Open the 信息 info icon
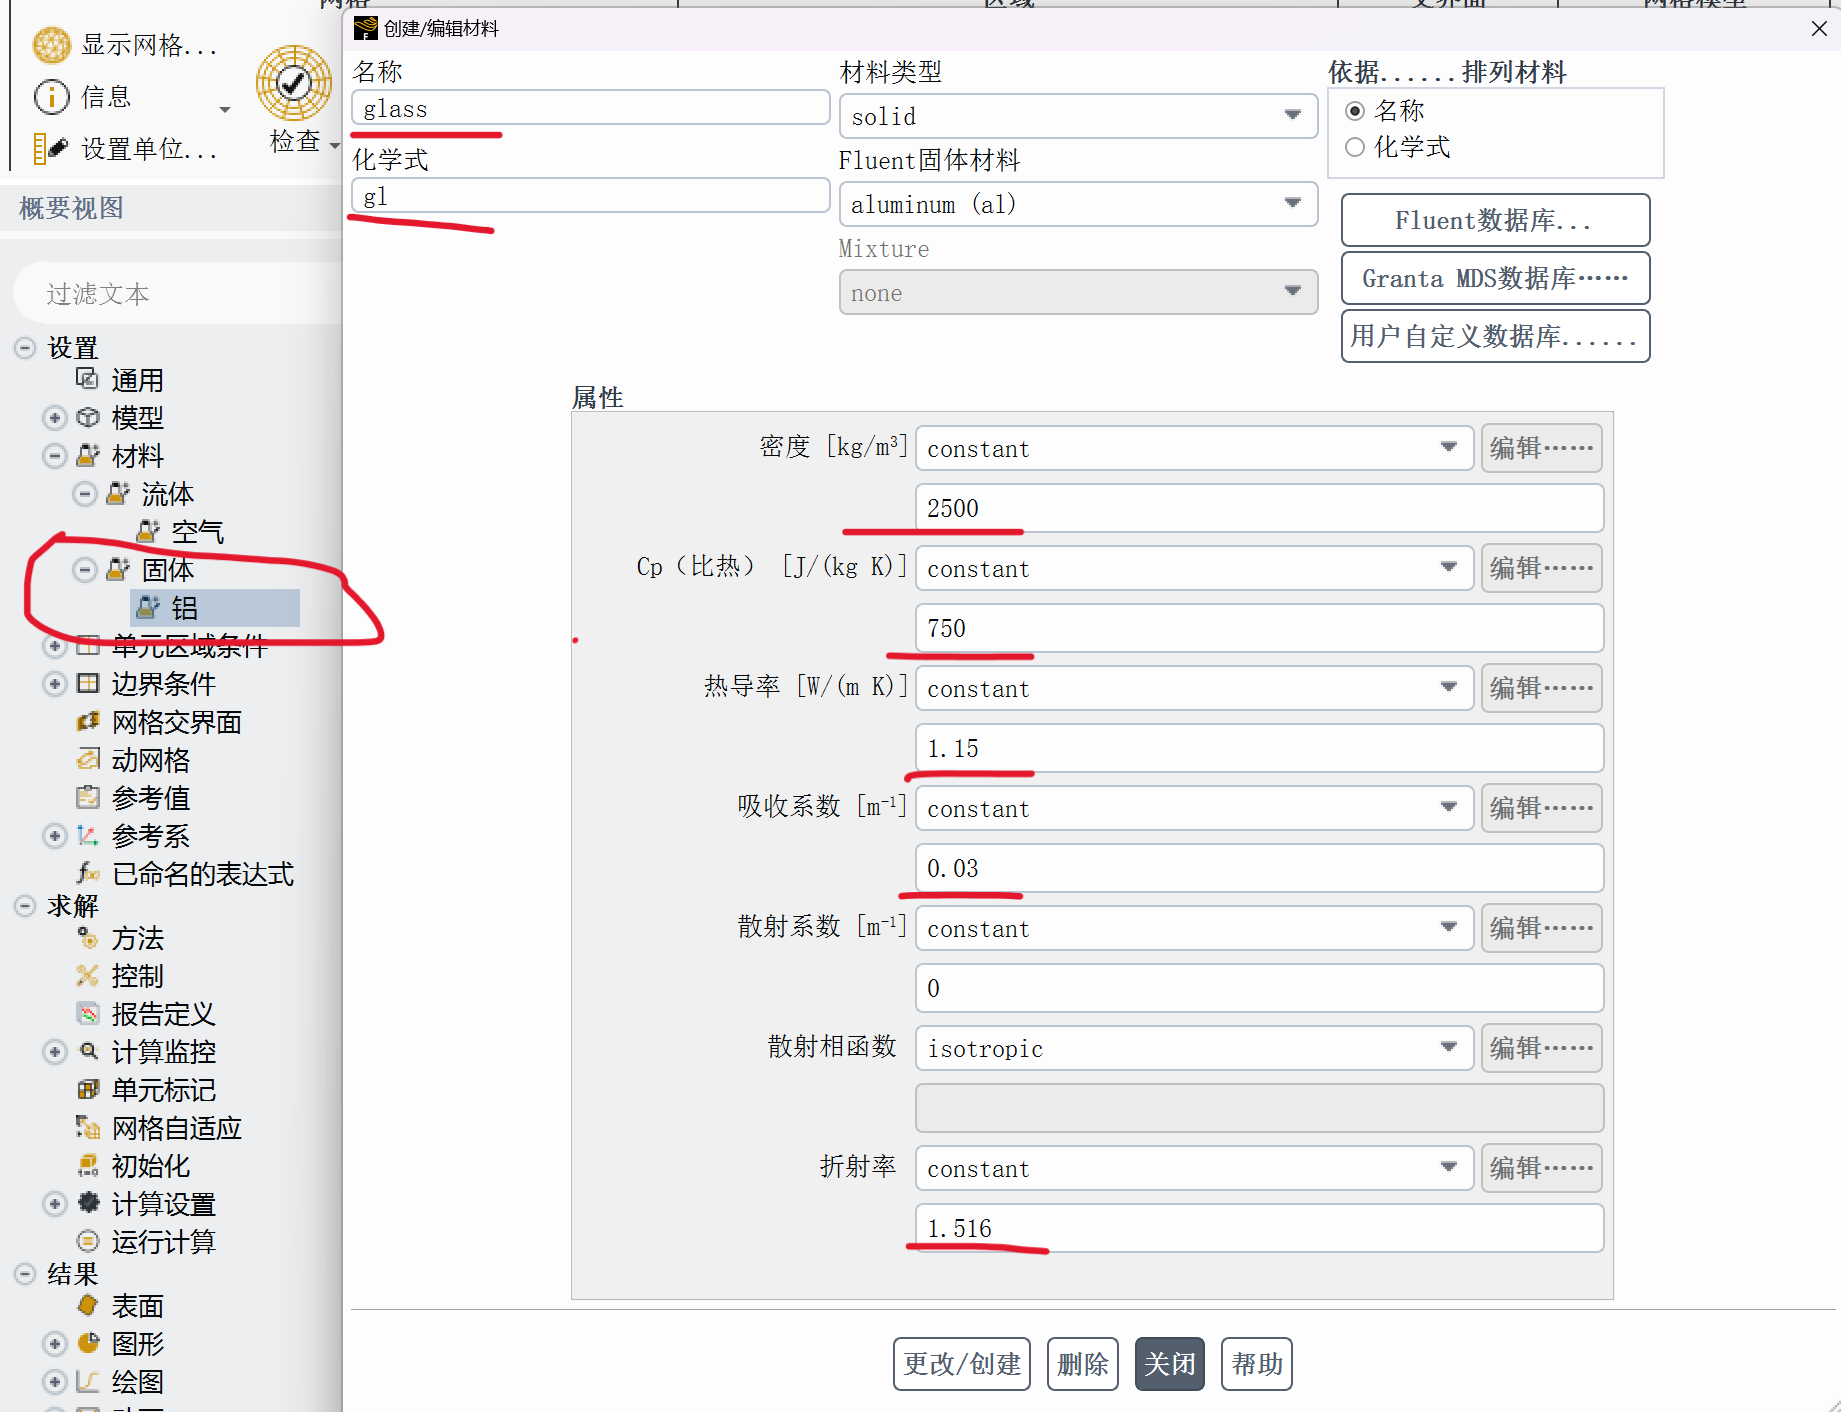 [x=52, y=97]
